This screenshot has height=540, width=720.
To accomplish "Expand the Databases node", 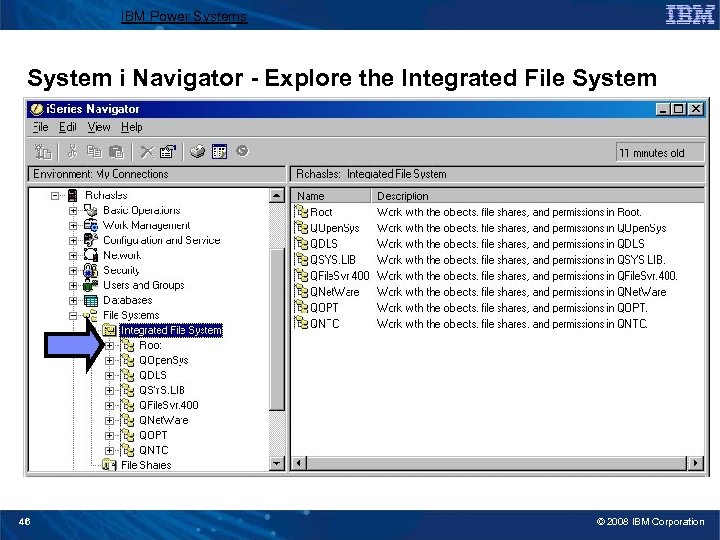I will [x=73, y=301].
